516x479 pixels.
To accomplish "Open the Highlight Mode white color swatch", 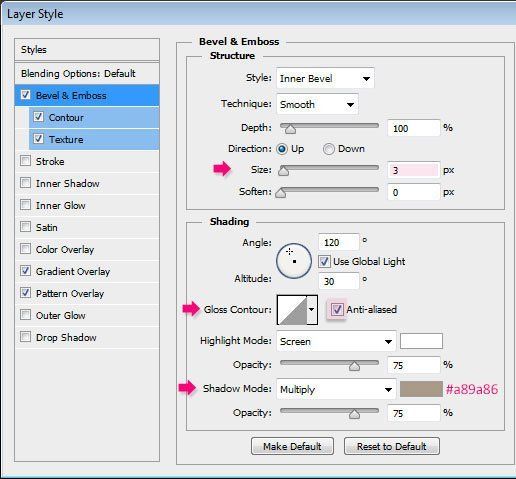I will [421, 341].
